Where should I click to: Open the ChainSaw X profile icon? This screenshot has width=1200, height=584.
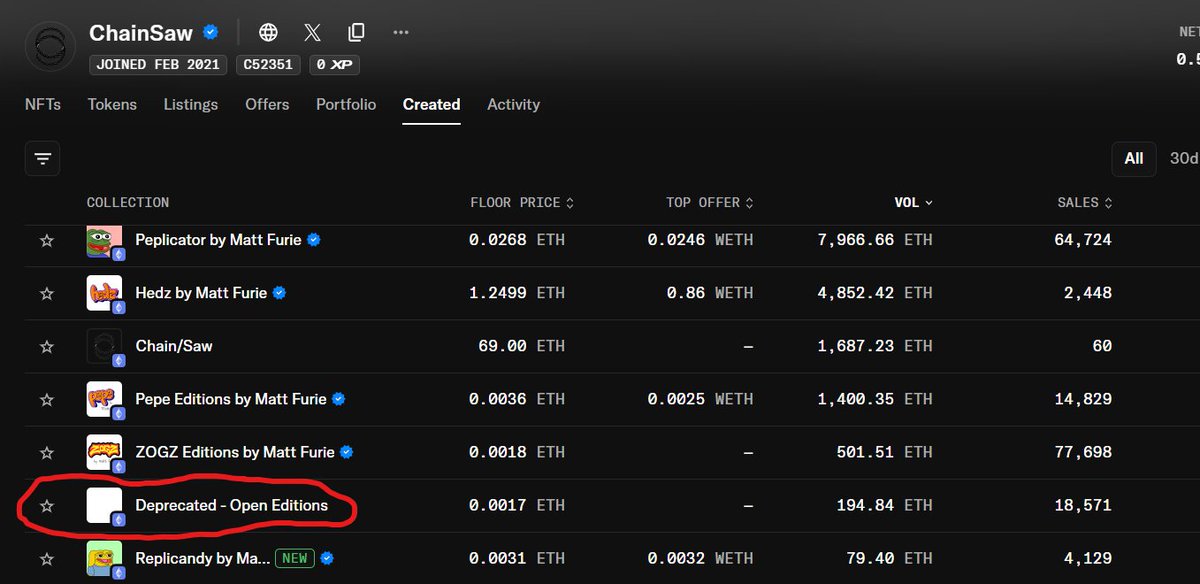pyautogui.click(x=312, y=32)
